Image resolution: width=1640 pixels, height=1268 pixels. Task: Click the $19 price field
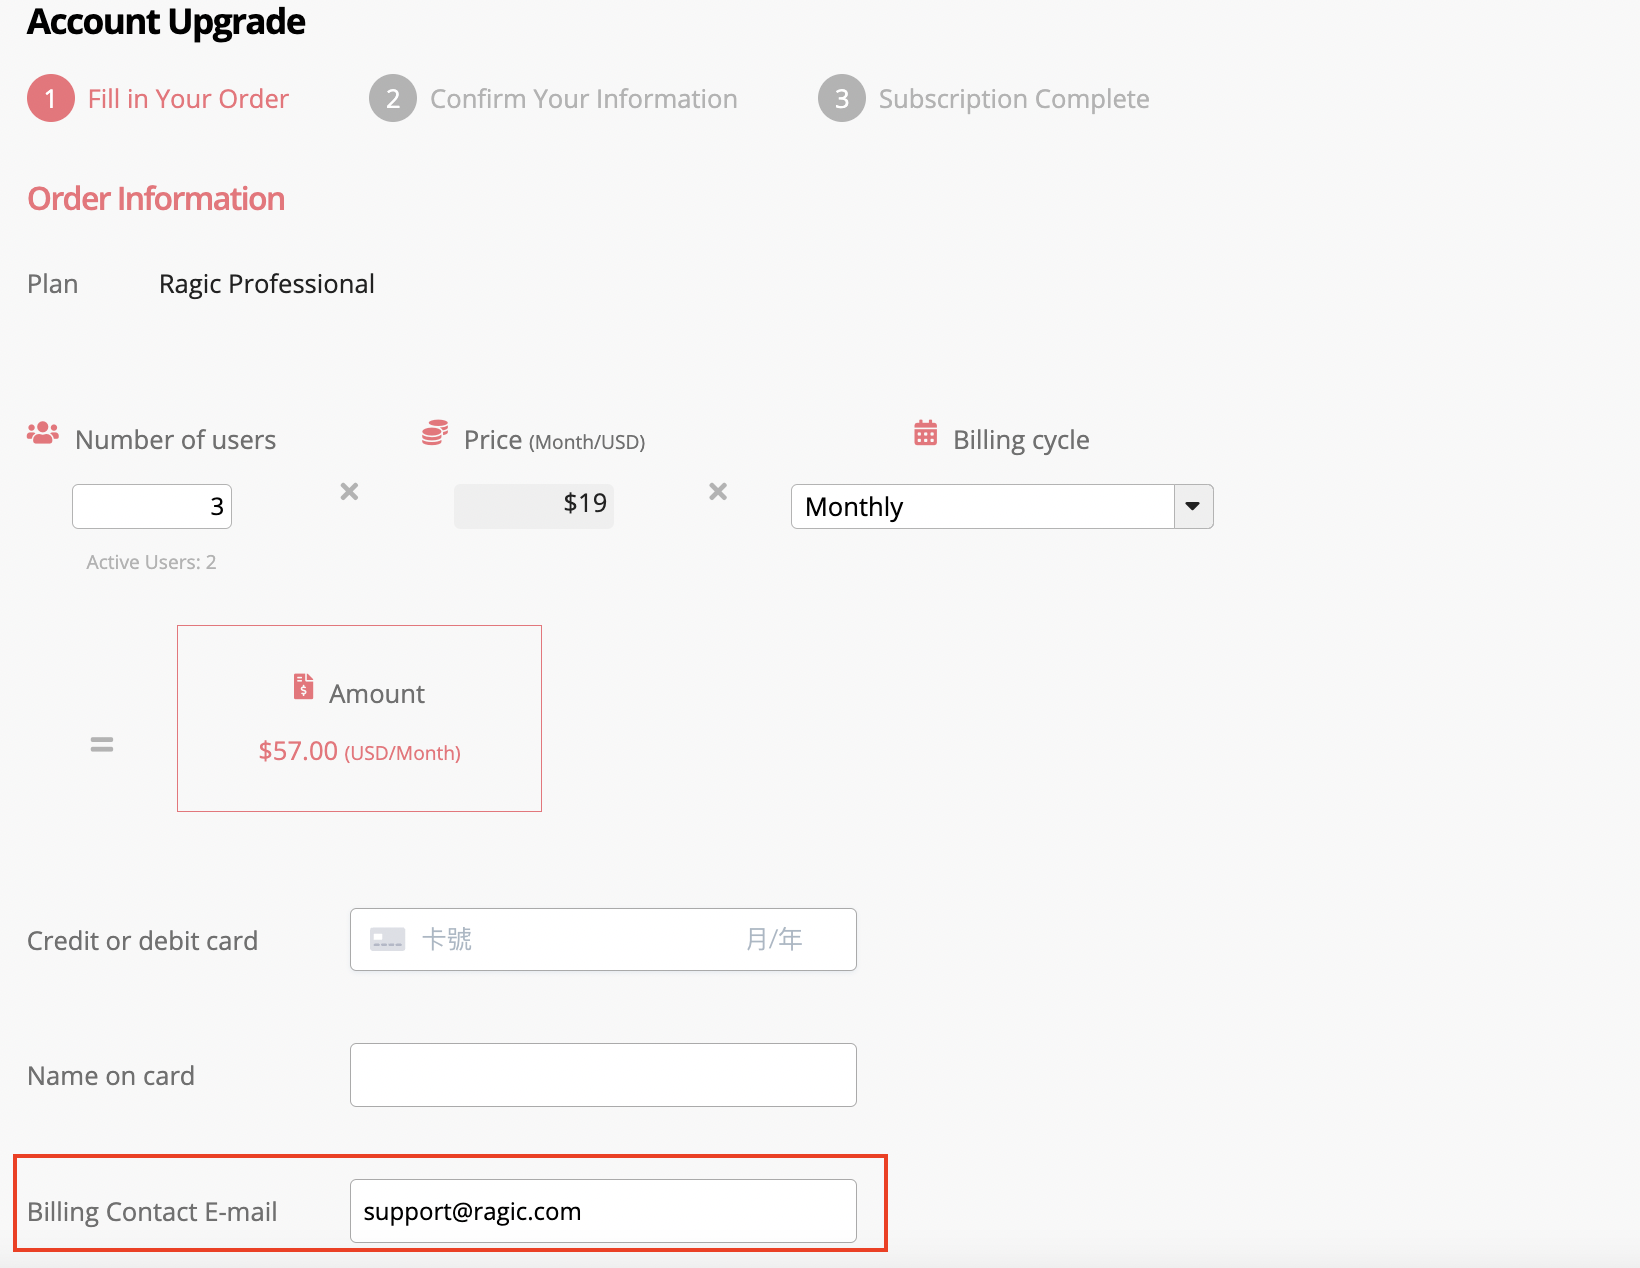(x=534, y=504)
